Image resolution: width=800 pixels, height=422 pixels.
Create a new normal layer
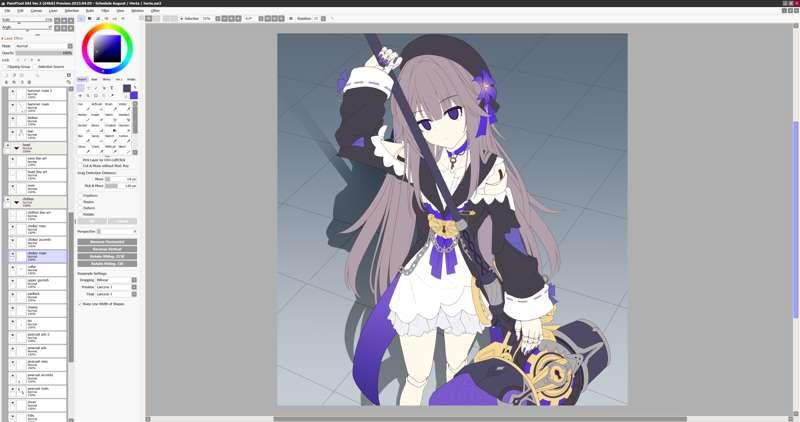tap(6, 75)
